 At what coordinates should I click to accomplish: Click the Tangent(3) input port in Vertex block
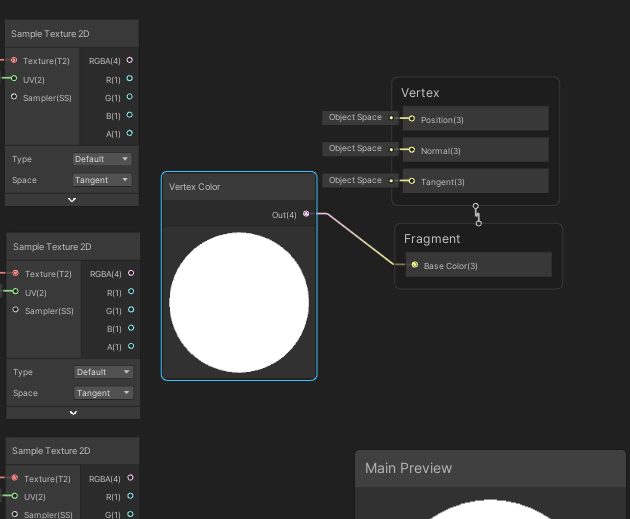[x=412, y=181]
